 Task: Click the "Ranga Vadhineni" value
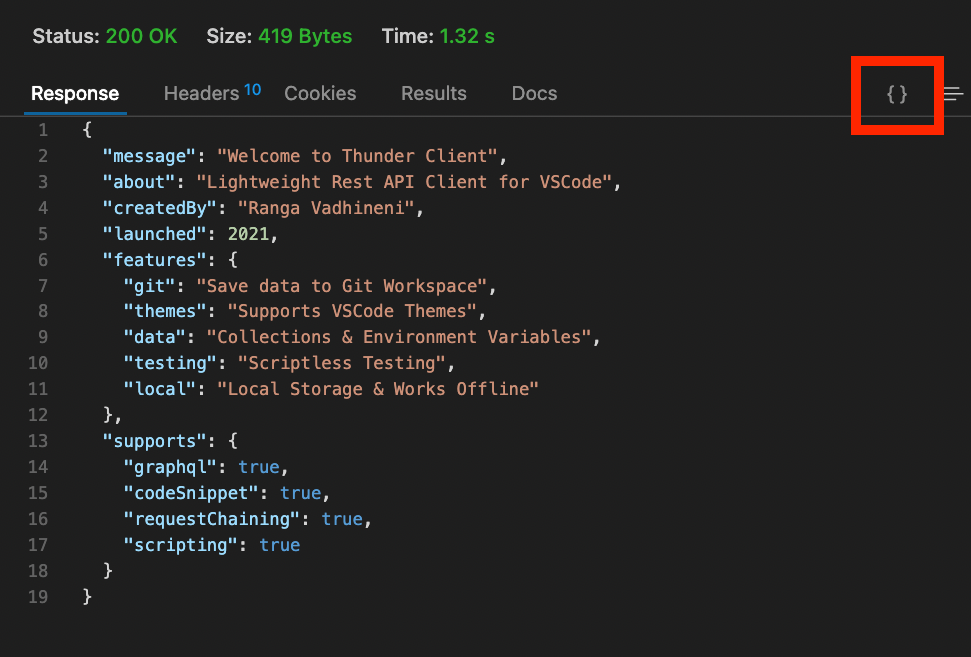tap(326, 208)
